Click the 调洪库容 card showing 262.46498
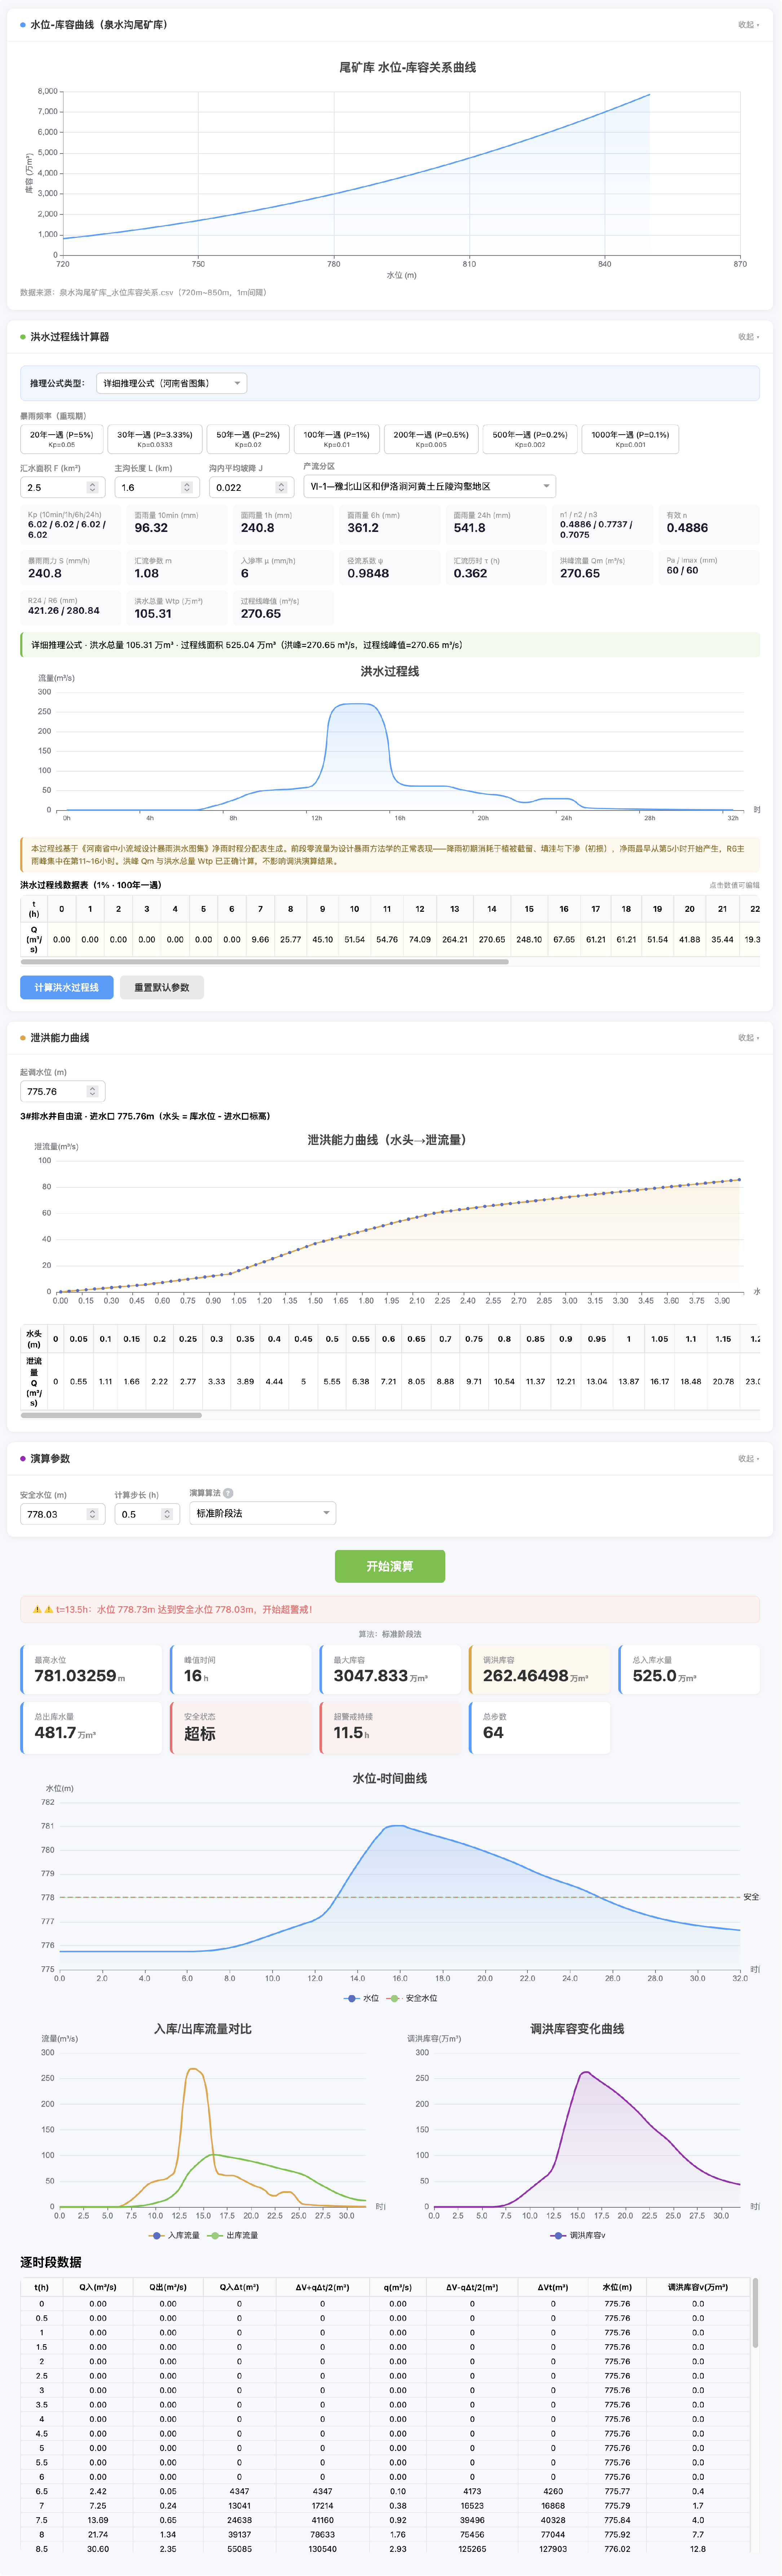 [540, 1670]
